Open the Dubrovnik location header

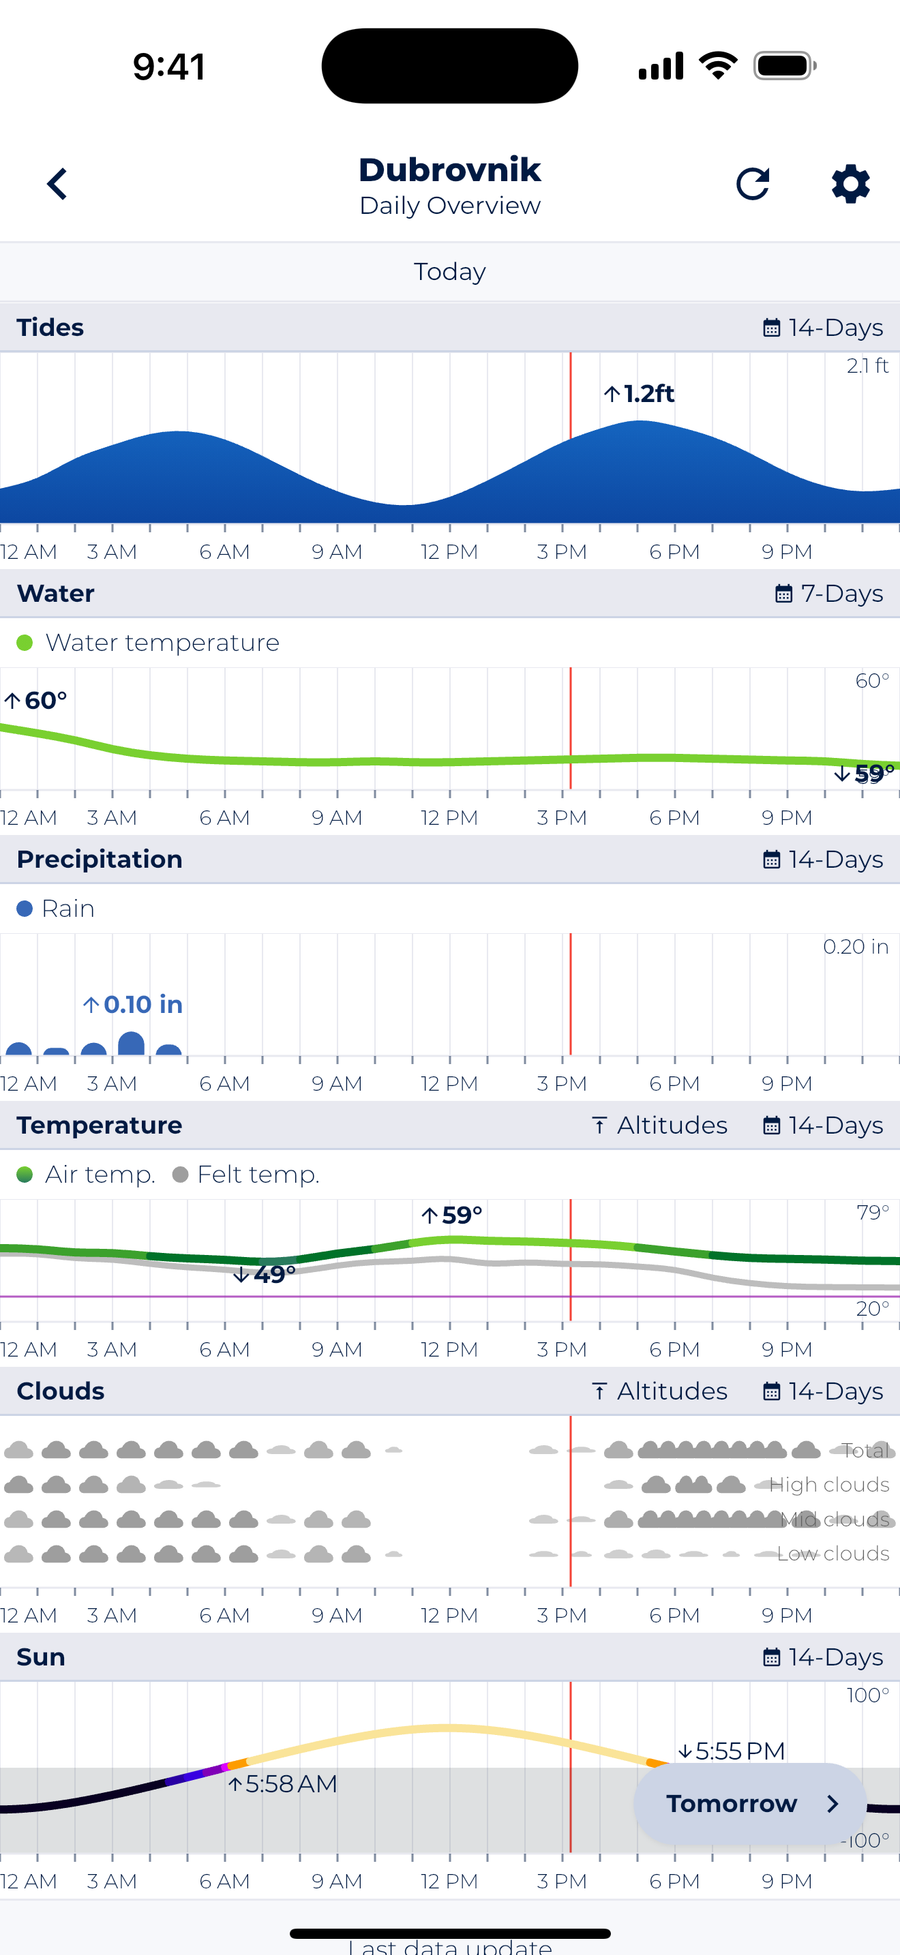(x=450, y=170)
